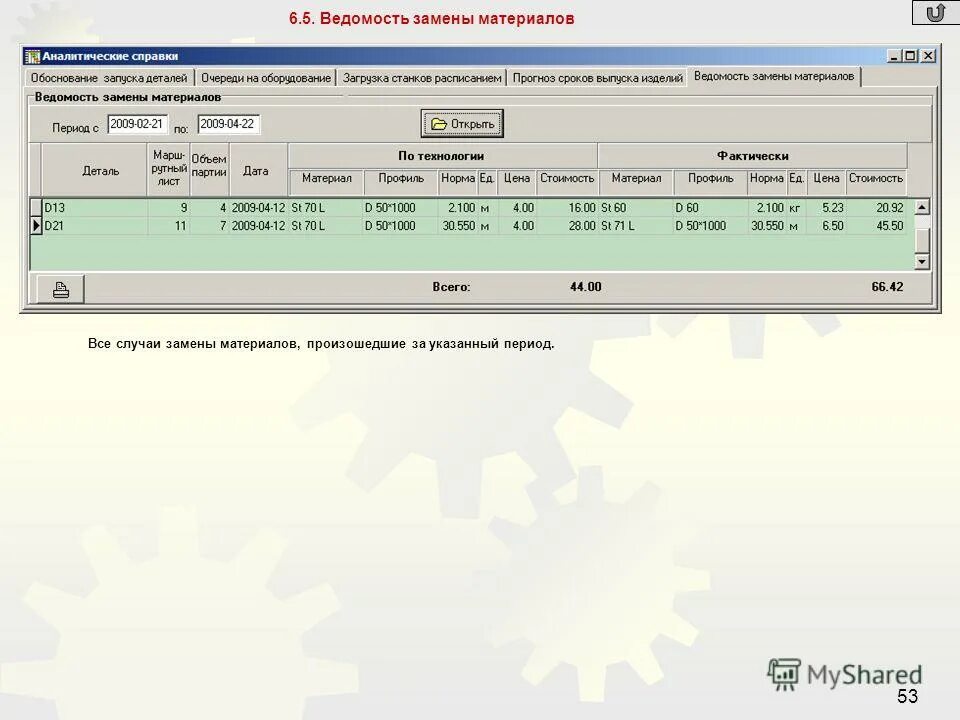The height and width of the screenshot is (720, 960).
Task: Click the scrollbar down arrow
Action: [922, 261]
